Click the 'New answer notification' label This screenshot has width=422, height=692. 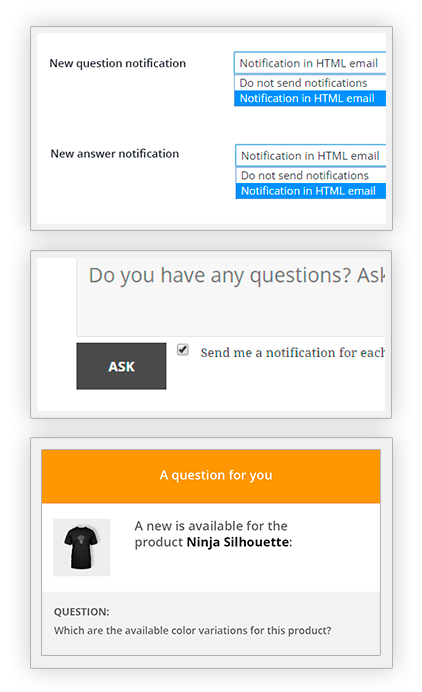(115, 154)
